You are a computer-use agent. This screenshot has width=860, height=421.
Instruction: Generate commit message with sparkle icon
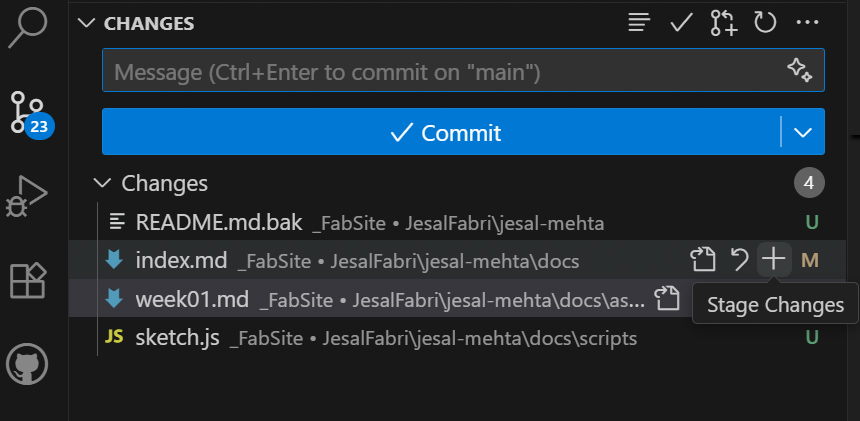[x=798, y=70]
